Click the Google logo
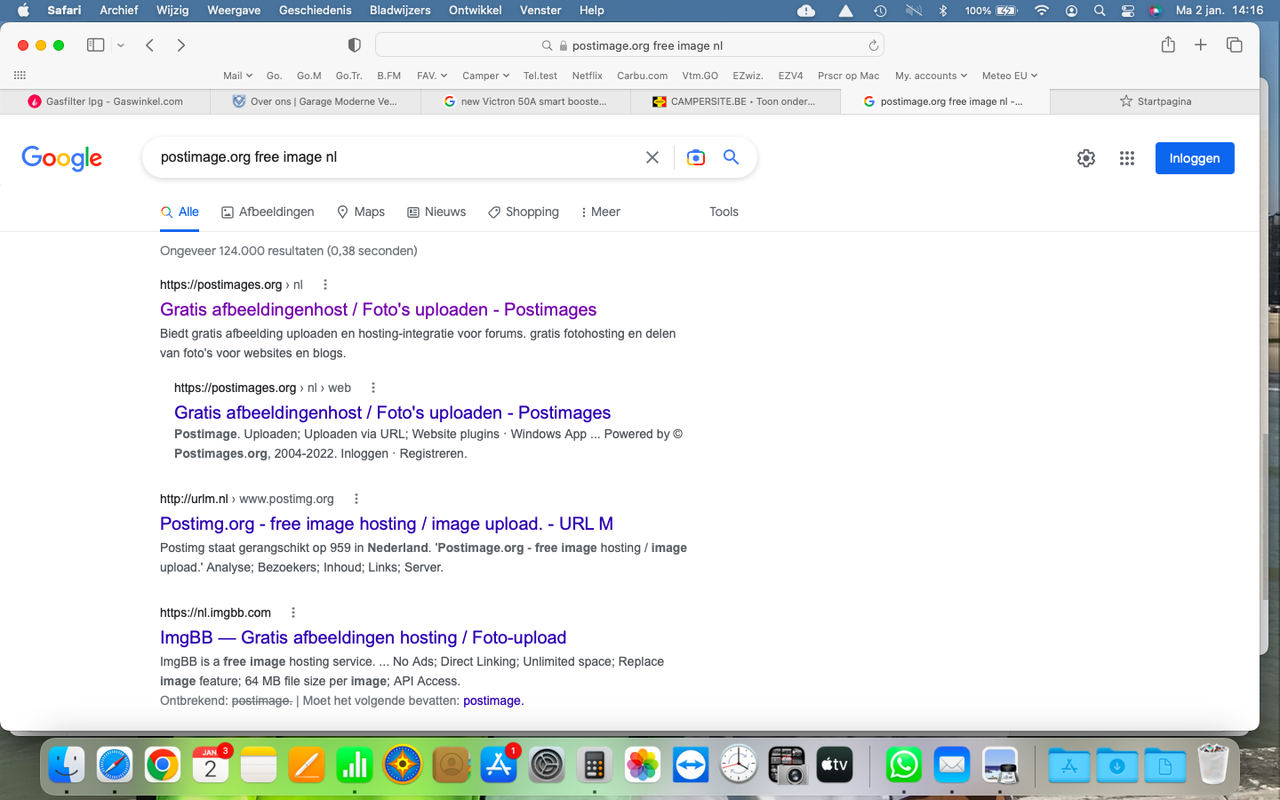 62,158
